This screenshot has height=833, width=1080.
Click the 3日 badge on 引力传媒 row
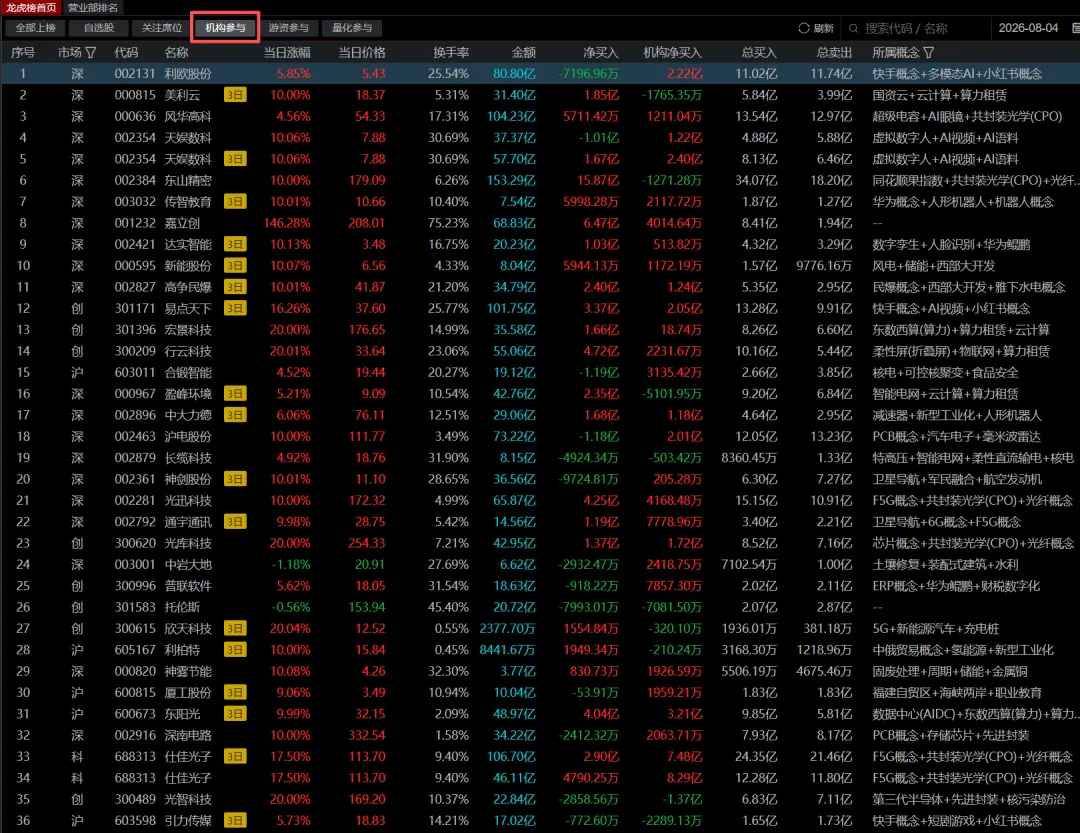(235, 821)
